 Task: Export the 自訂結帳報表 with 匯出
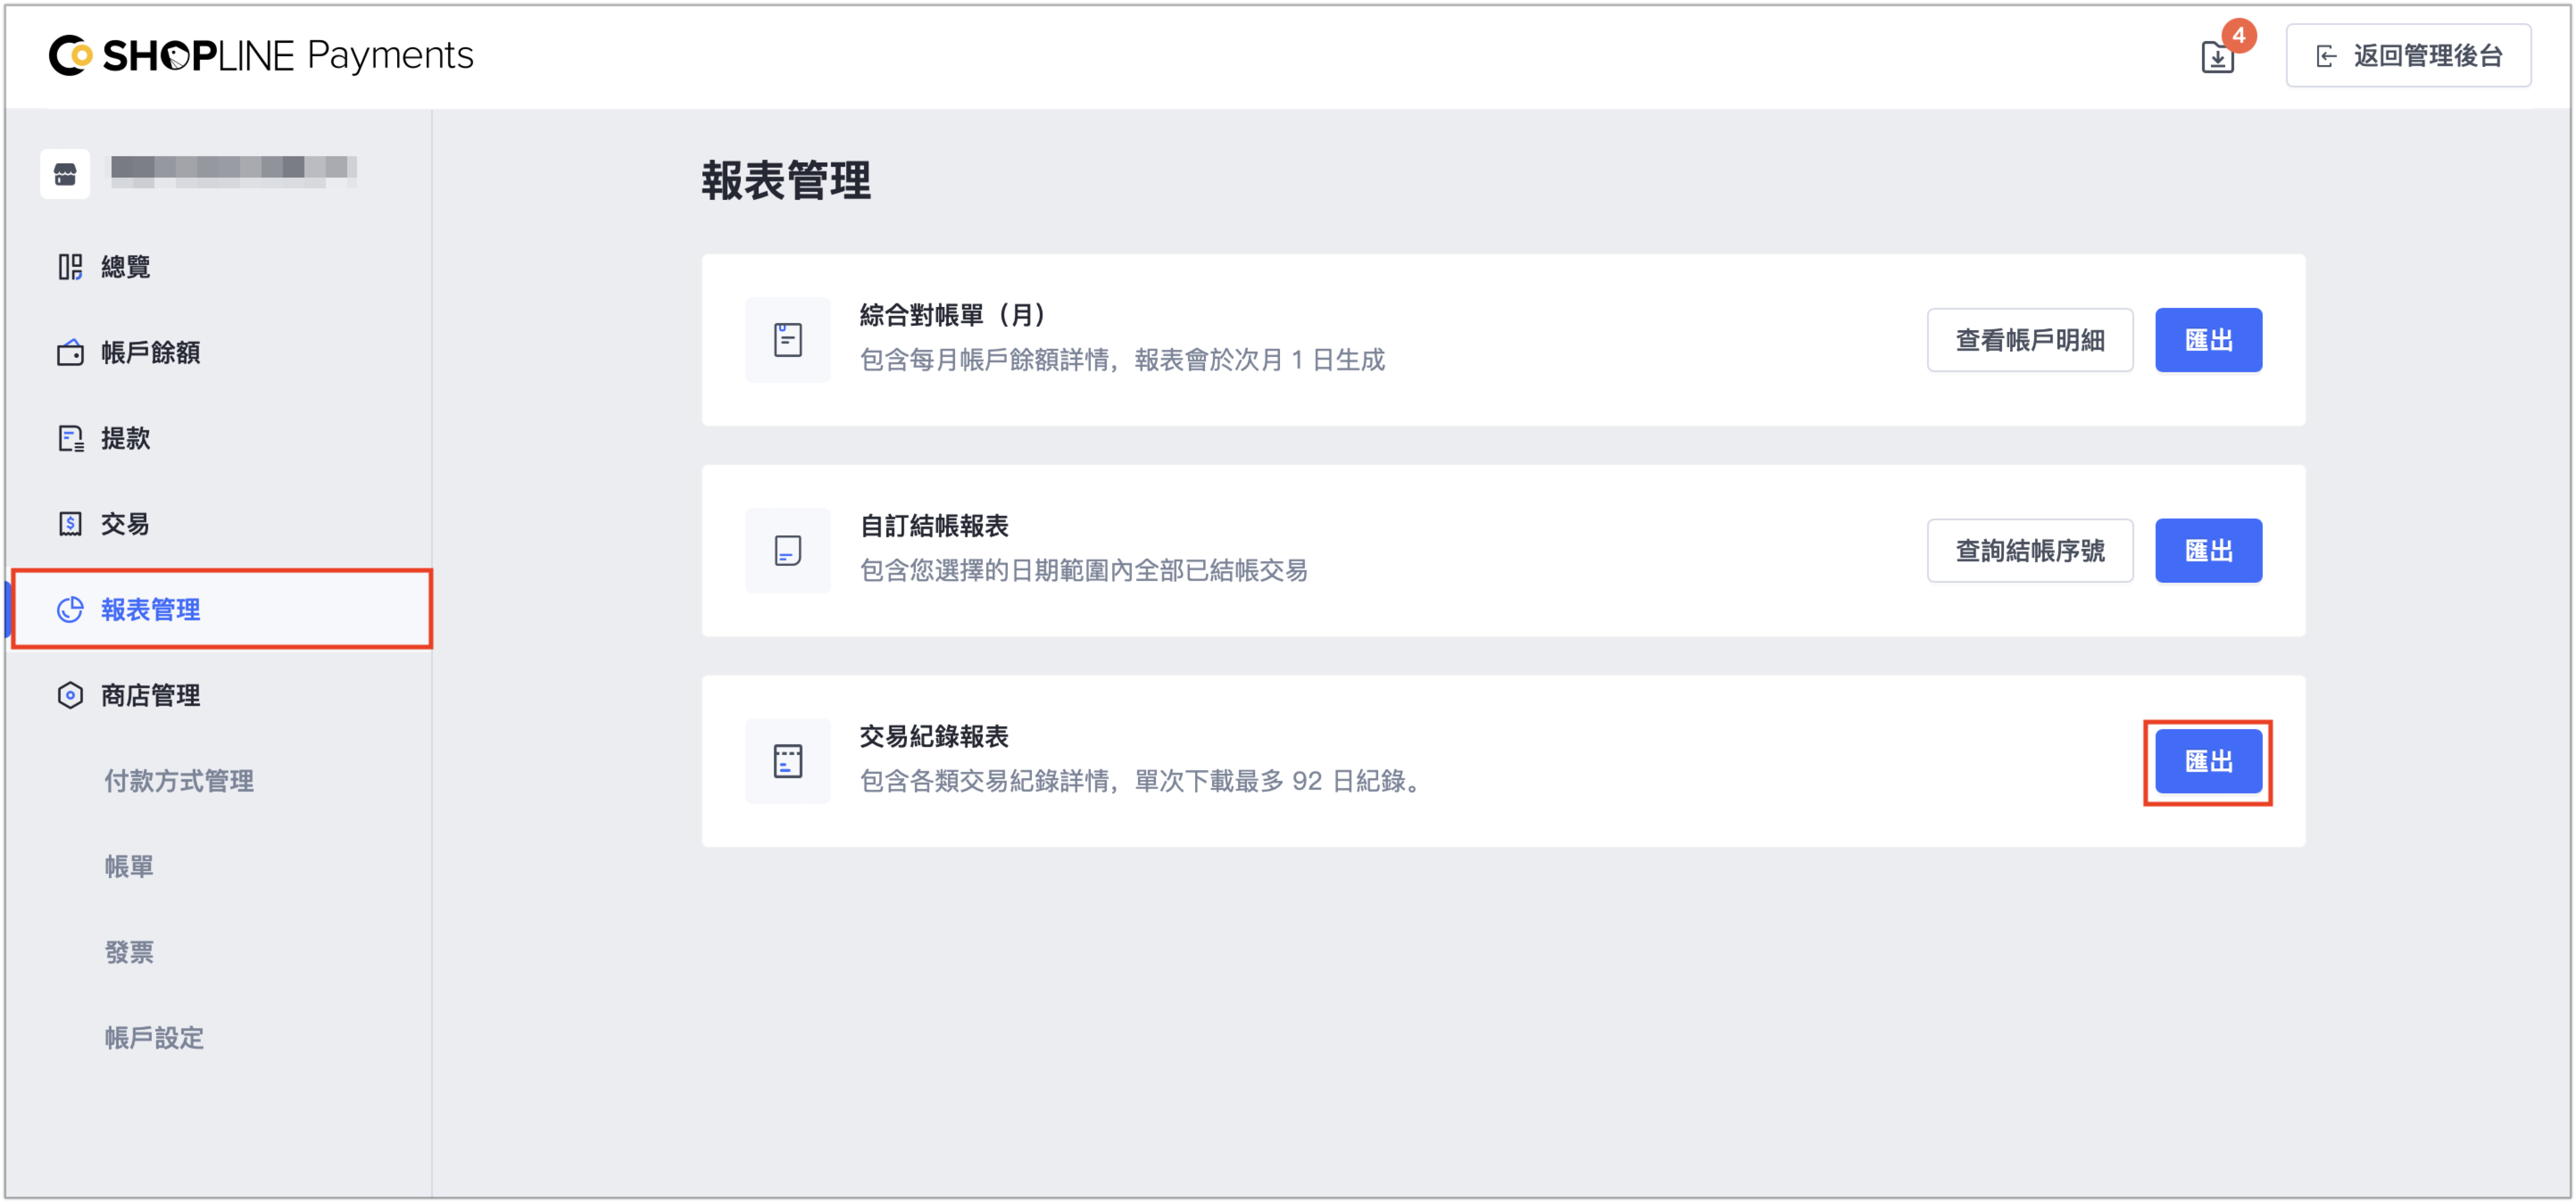click(2208, 551)
